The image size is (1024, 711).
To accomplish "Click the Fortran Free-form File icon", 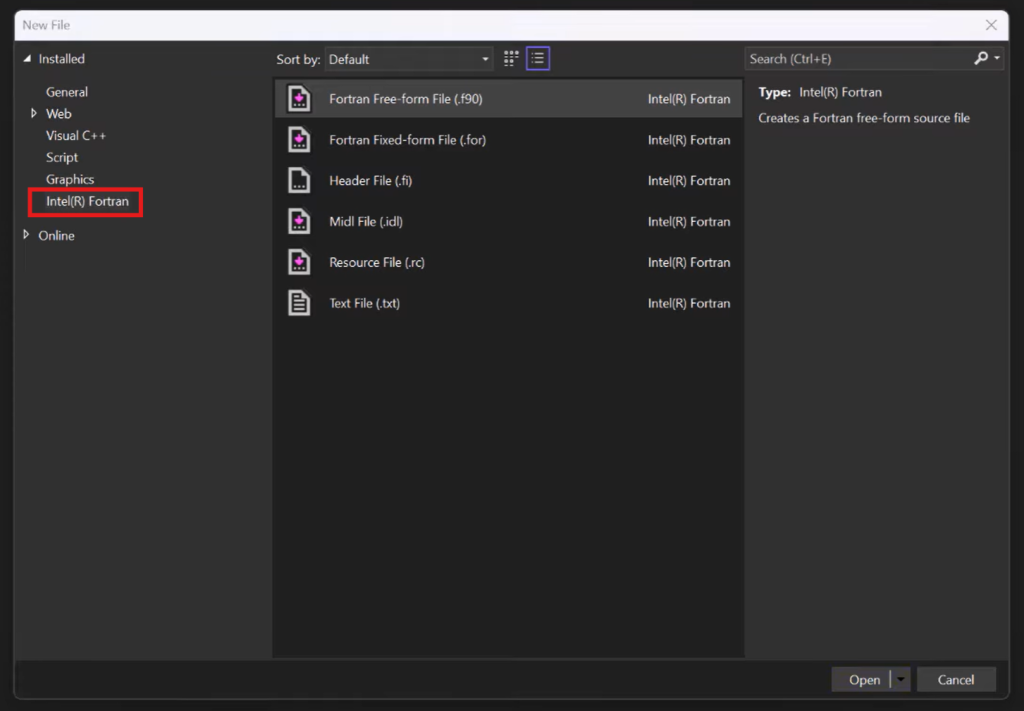I will pos(299,99).
